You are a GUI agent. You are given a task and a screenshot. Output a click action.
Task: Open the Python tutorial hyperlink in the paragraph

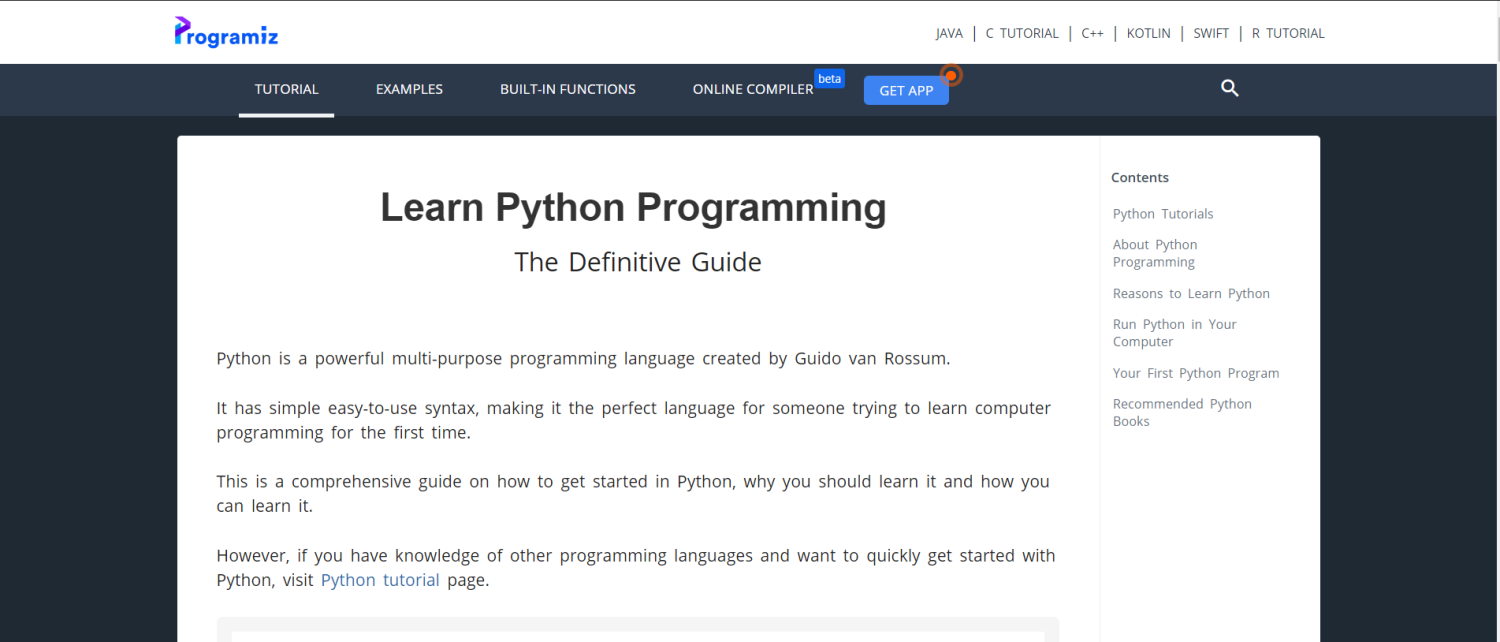pos(380,579)
